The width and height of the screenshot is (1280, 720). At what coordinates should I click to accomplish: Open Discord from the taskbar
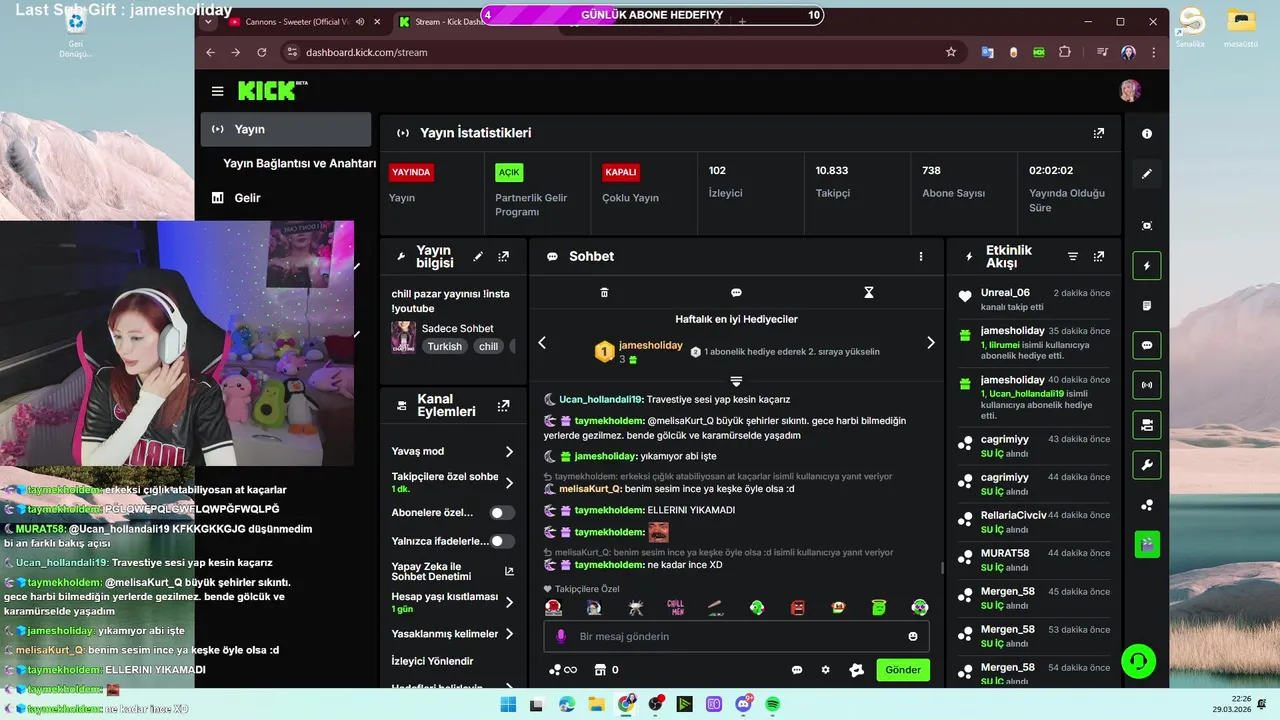[744, 704]
